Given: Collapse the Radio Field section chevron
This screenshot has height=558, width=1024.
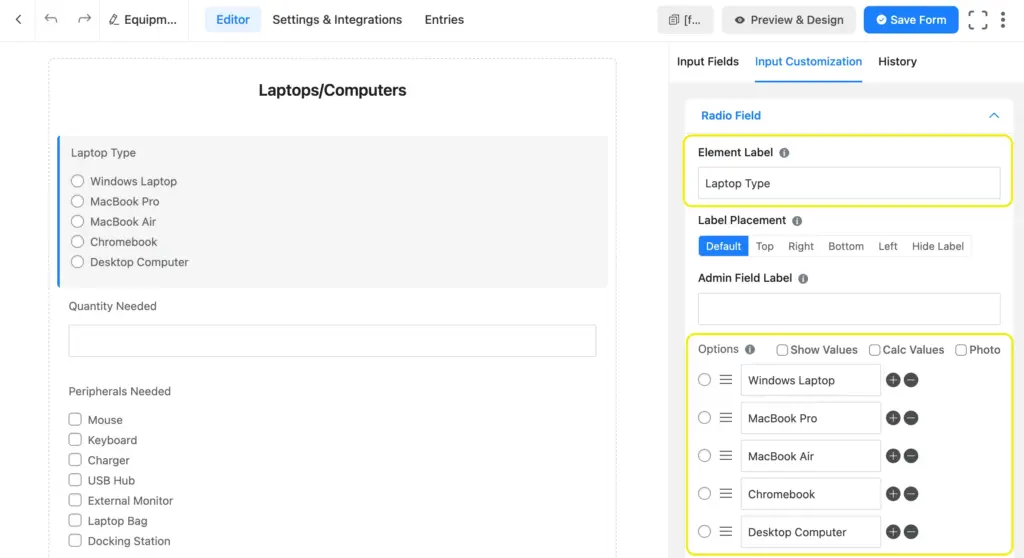Looking at the screenshot, I should pos(994,116).
